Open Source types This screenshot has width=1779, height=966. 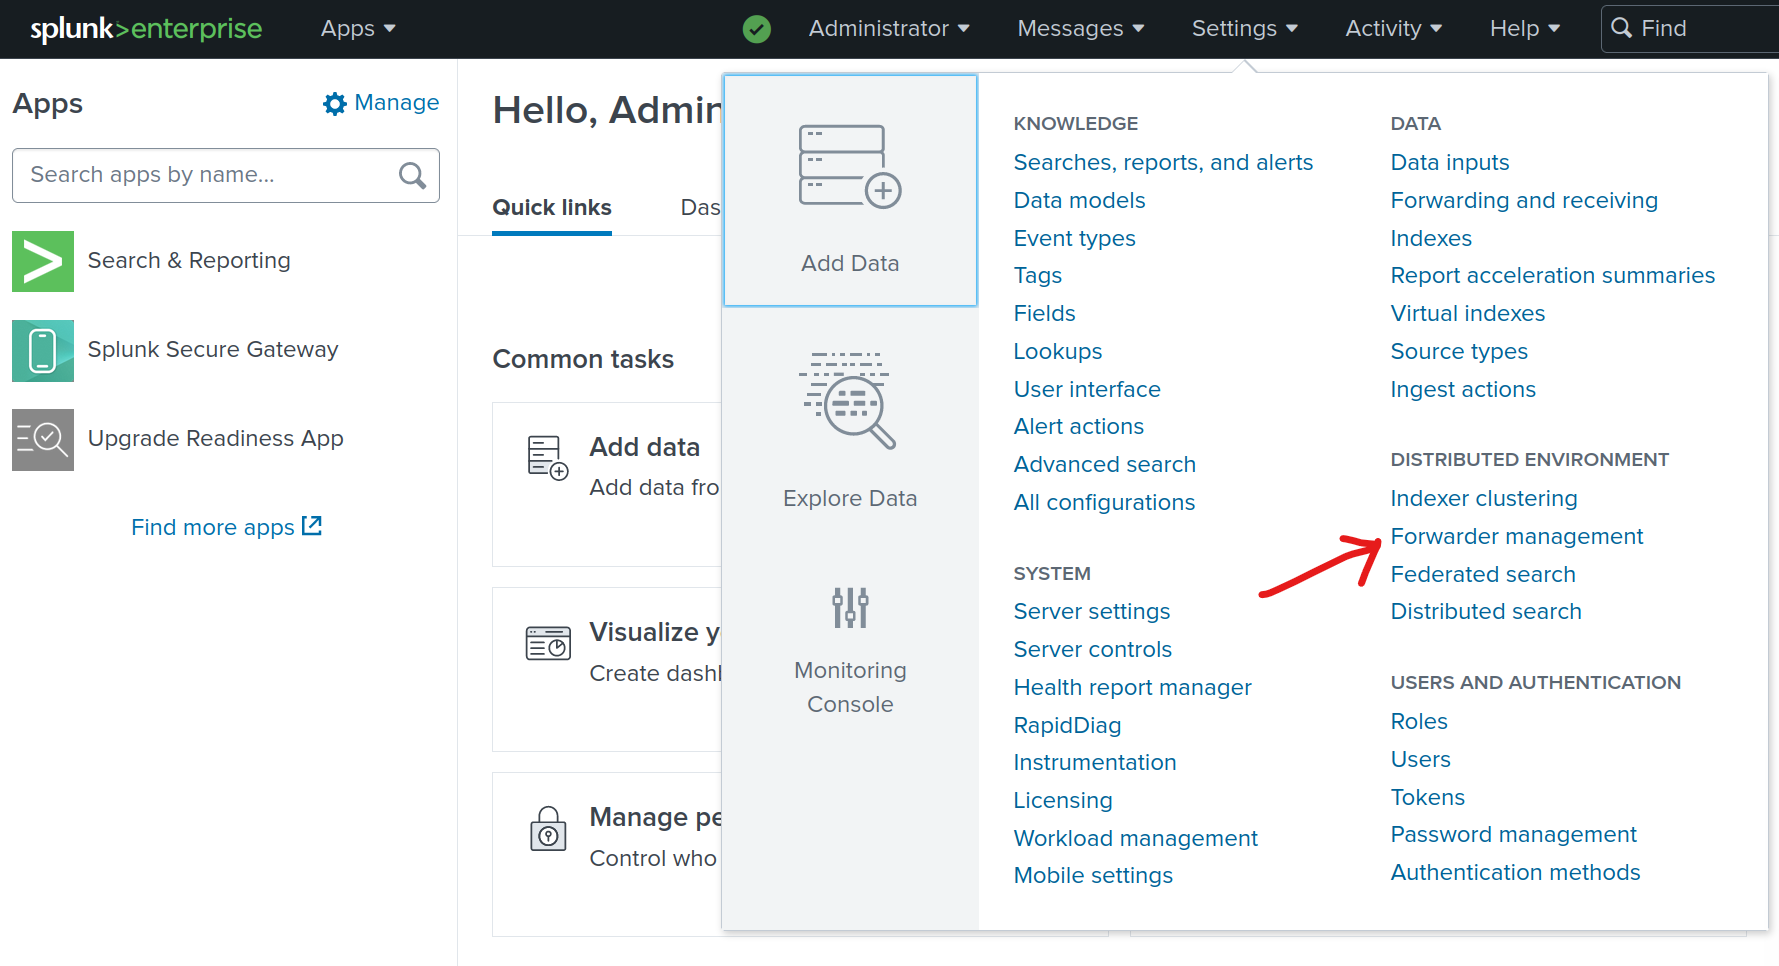pyautogui.click(x=1459, y=352)
